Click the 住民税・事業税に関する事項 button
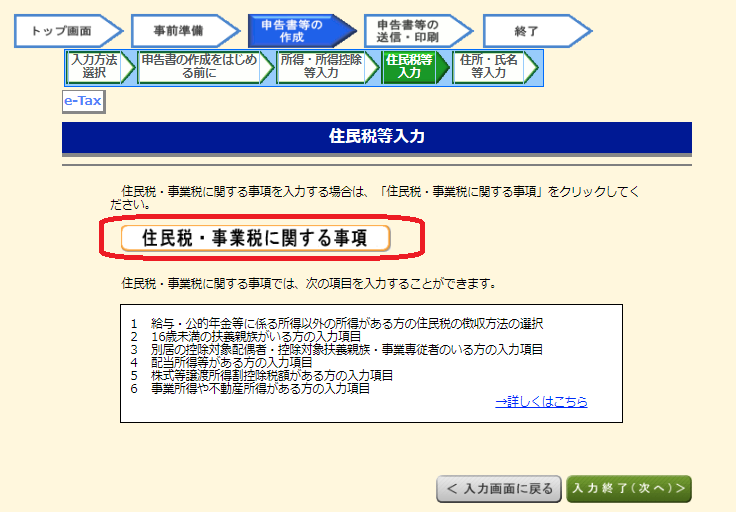 coord(255,238)
